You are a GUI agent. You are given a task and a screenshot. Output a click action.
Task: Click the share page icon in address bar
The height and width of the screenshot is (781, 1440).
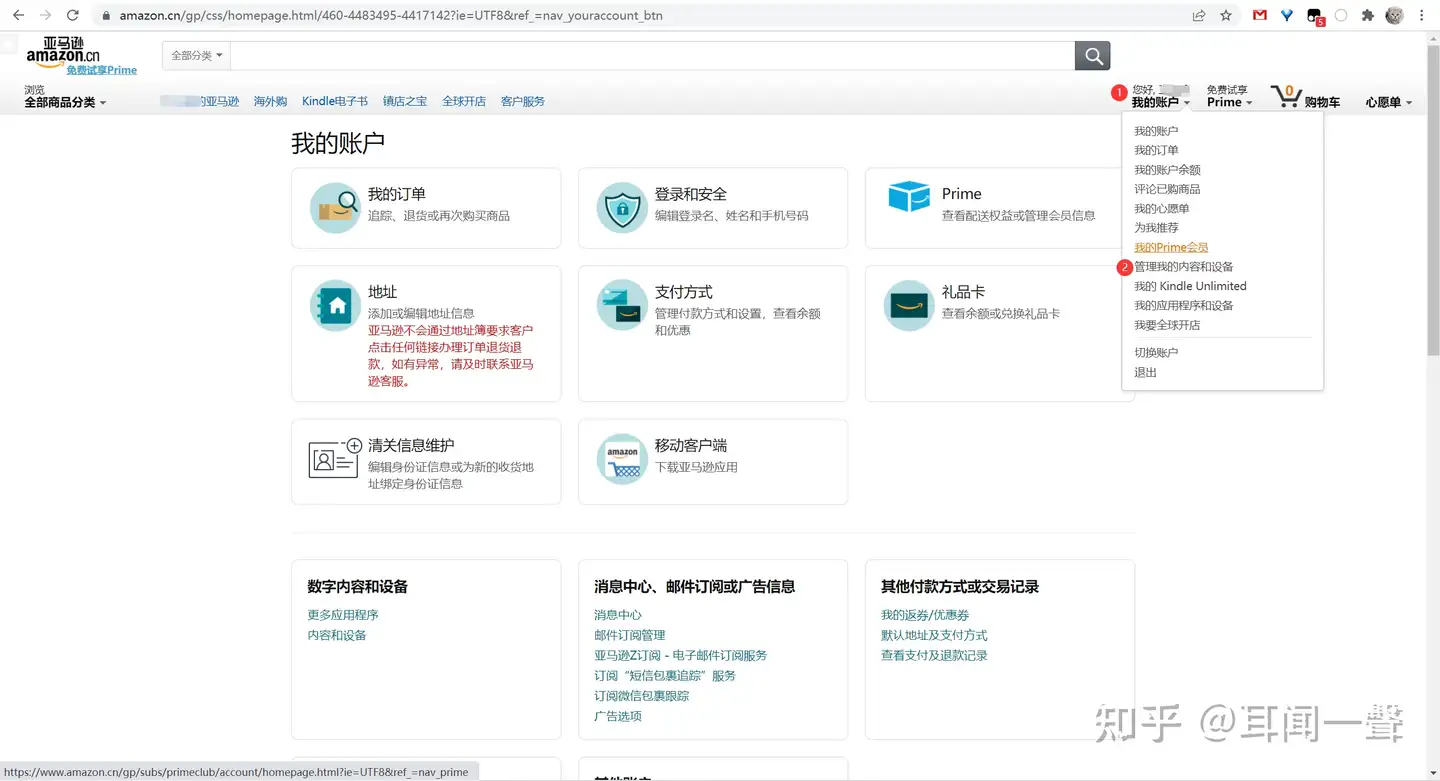(1199, 15)
